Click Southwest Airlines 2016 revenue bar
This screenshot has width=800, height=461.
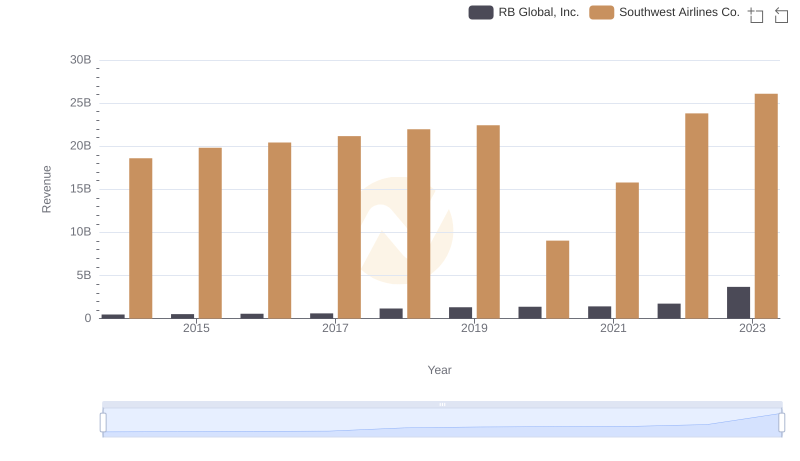[280, 230]
